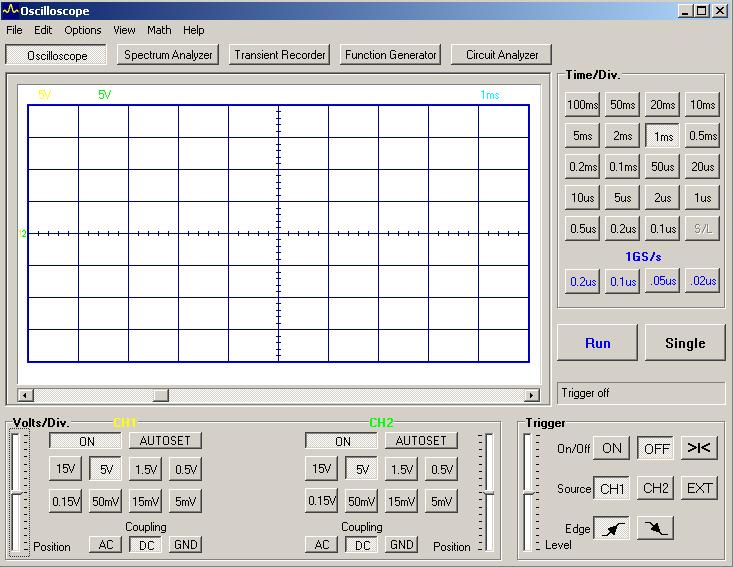Click the cyan 1ms display label

(489, 95)
